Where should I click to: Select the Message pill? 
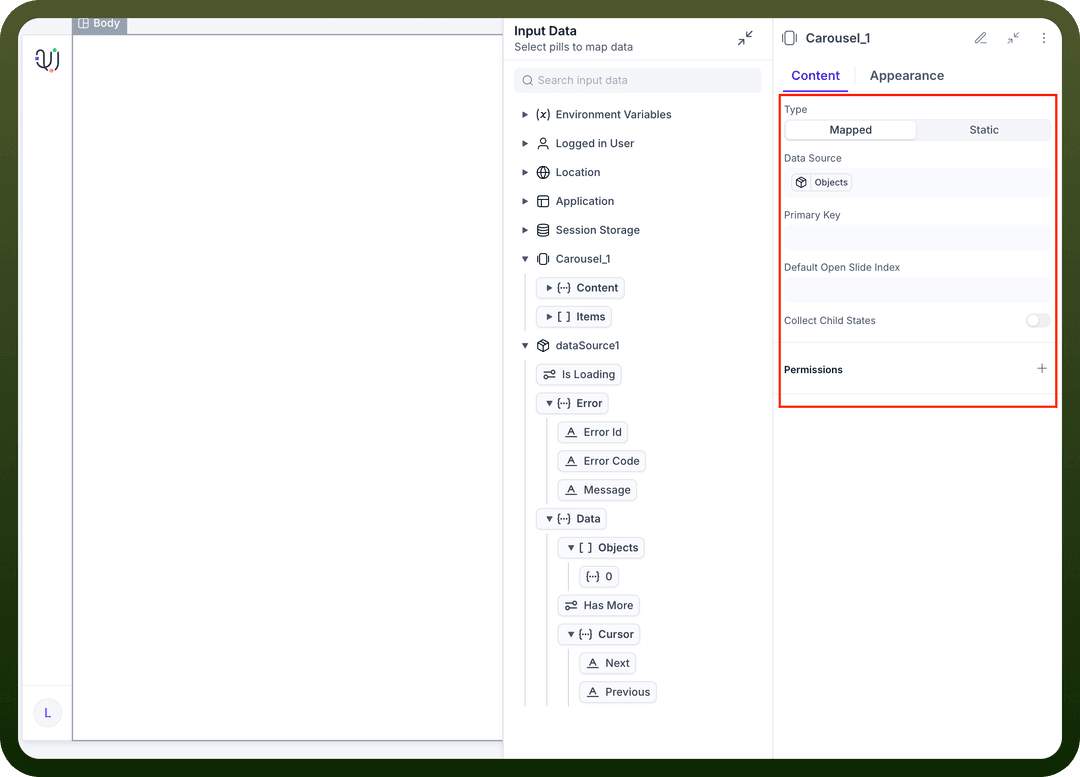click(x=597, y=490)
